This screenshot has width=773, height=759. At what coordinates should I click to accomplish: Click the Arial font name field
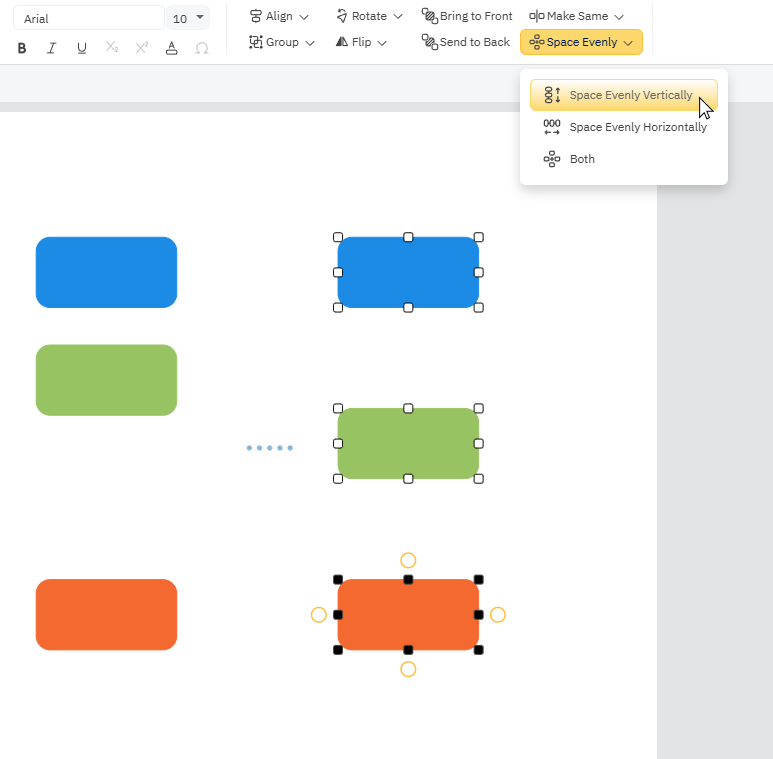click(x=88, y=18)
